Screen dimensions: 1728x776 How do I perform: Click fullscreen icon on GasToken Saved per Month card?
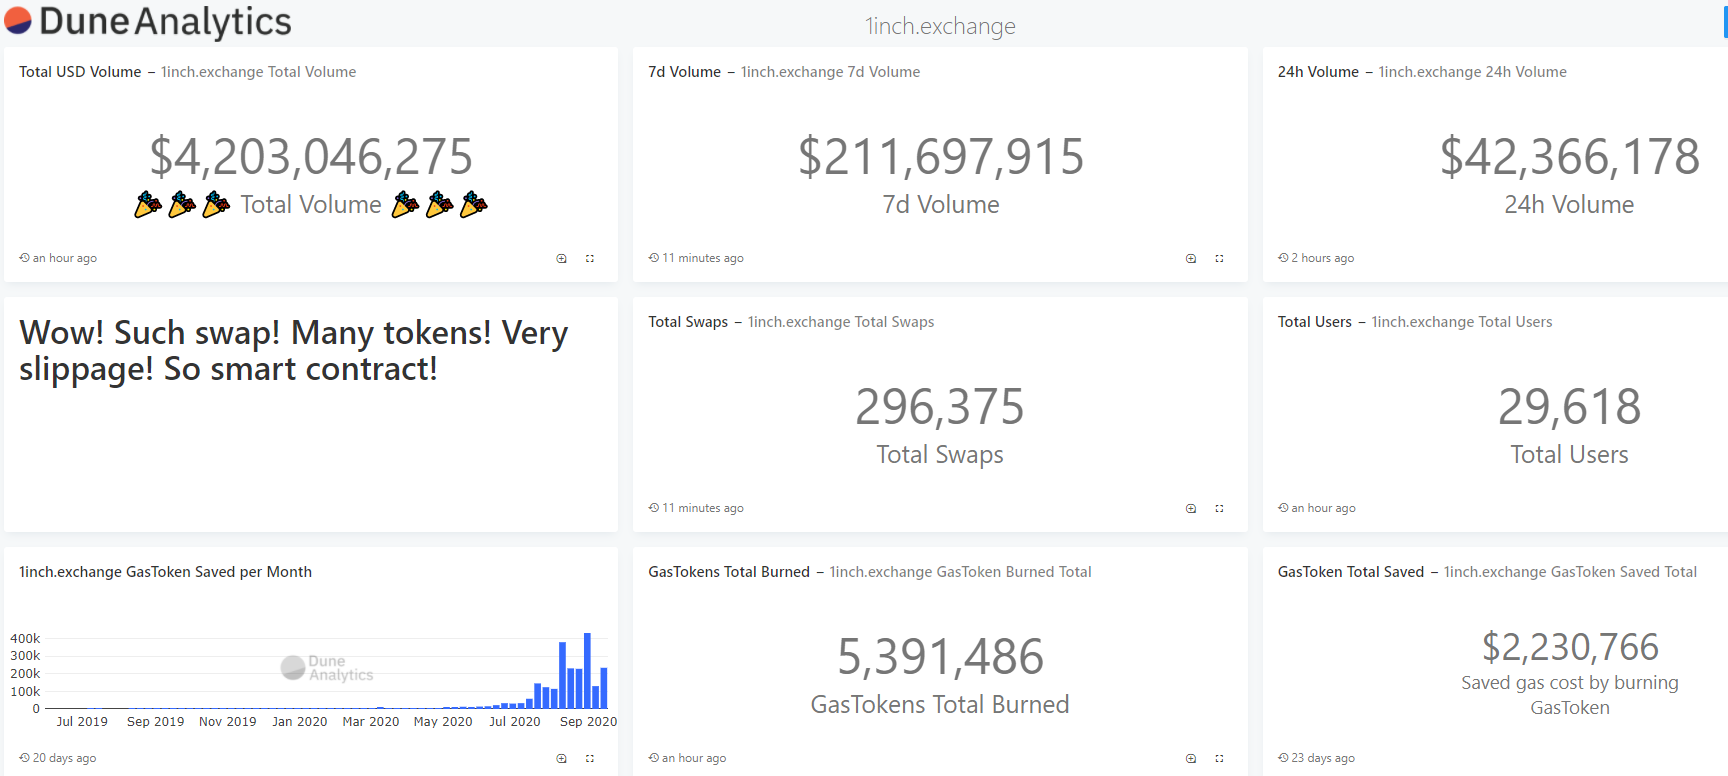[x=590, y=758]
